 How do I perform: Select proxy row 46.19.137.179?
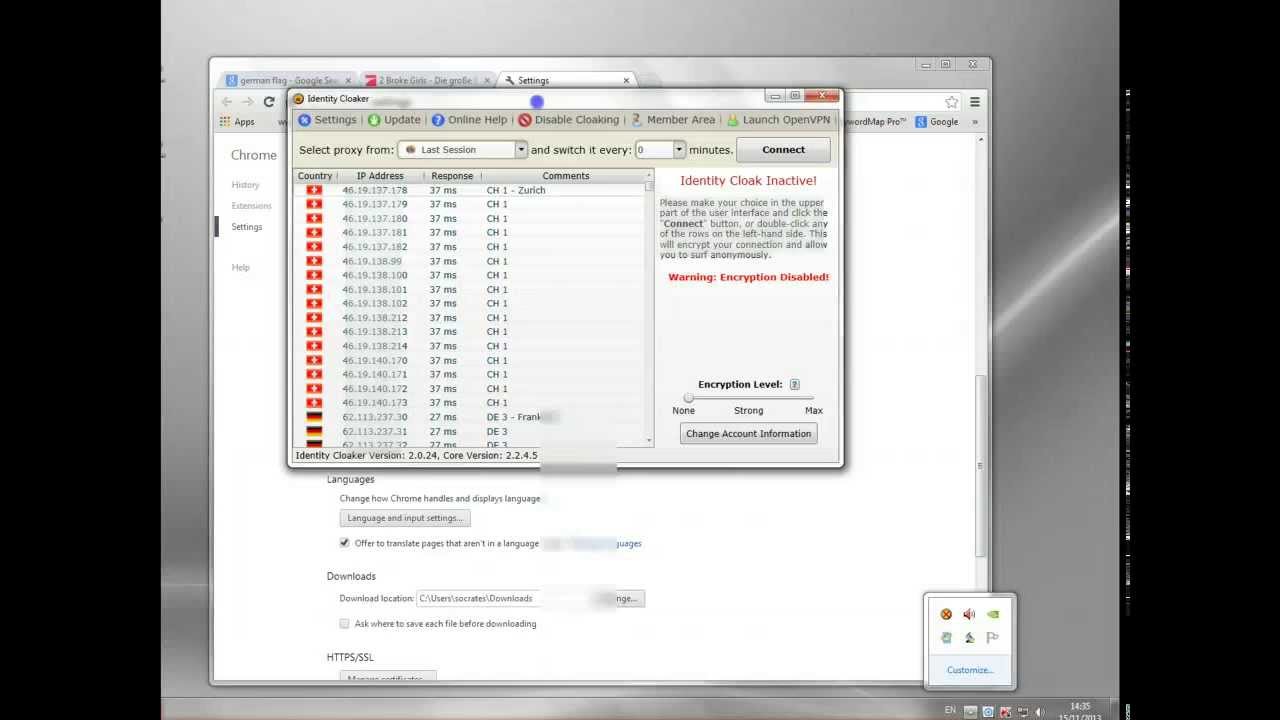469,204
